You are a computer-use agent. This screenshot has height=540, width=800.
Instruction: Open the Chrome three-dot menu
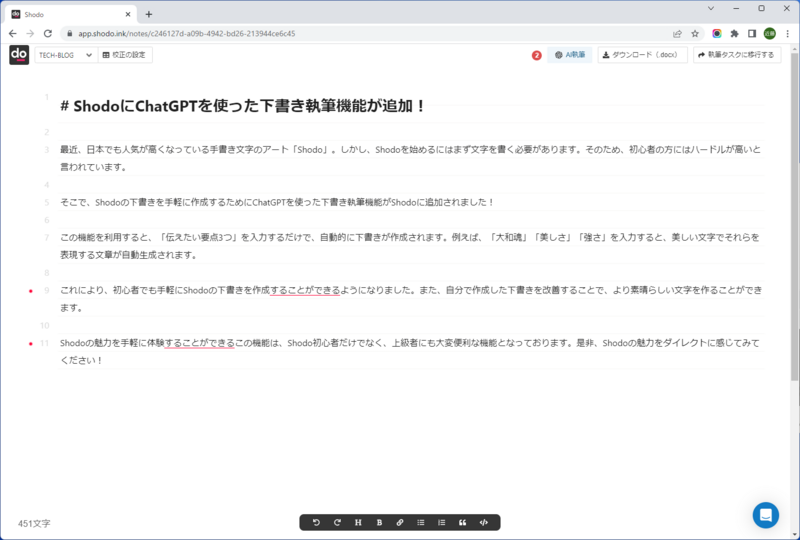click(788, 34)
